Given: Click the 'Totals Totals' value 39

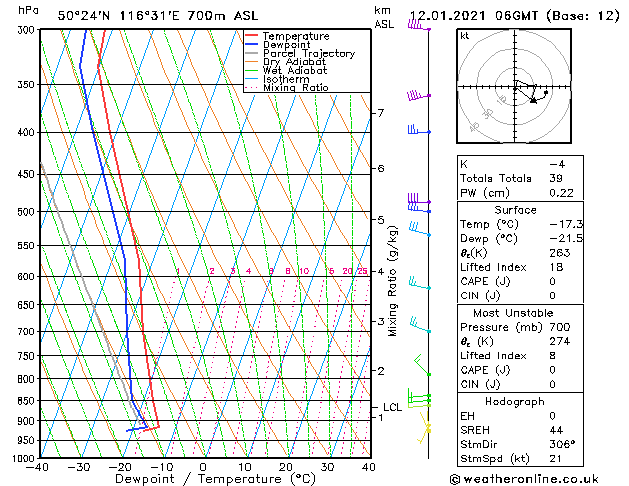Looking at the screenshot, I should tap(556, 178).
